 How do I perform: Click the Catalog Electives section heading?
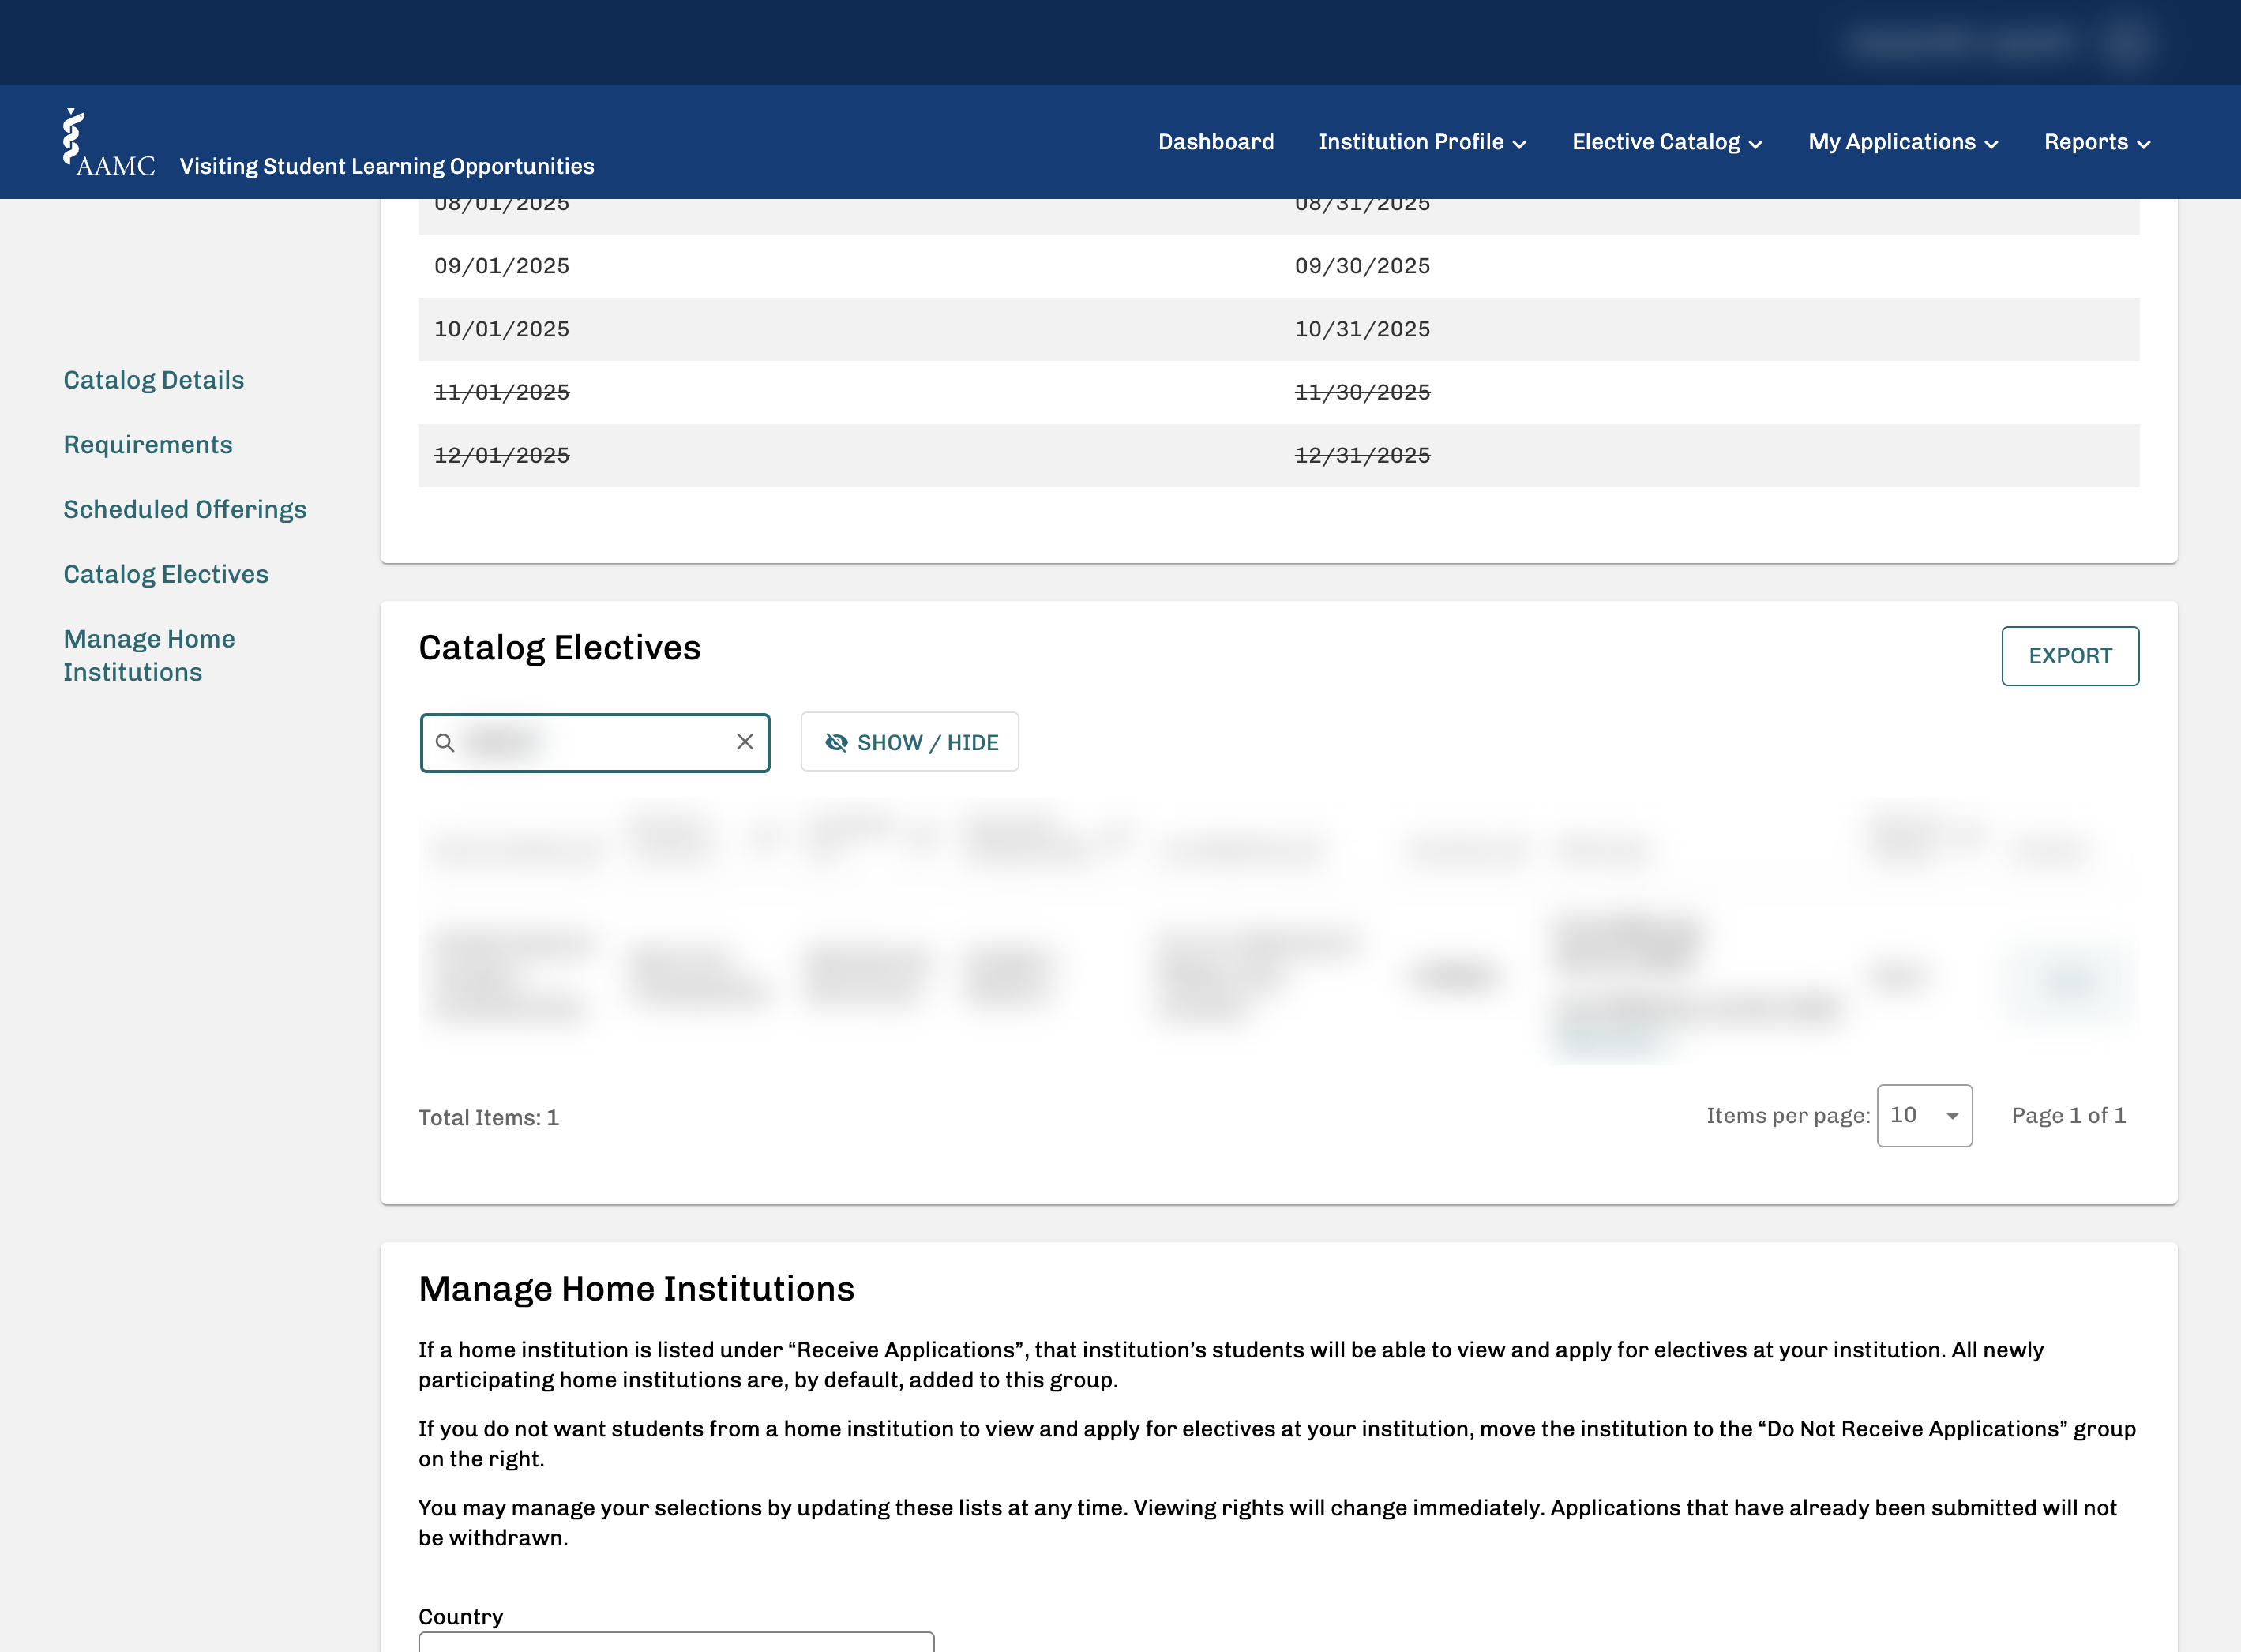[559, 648]
